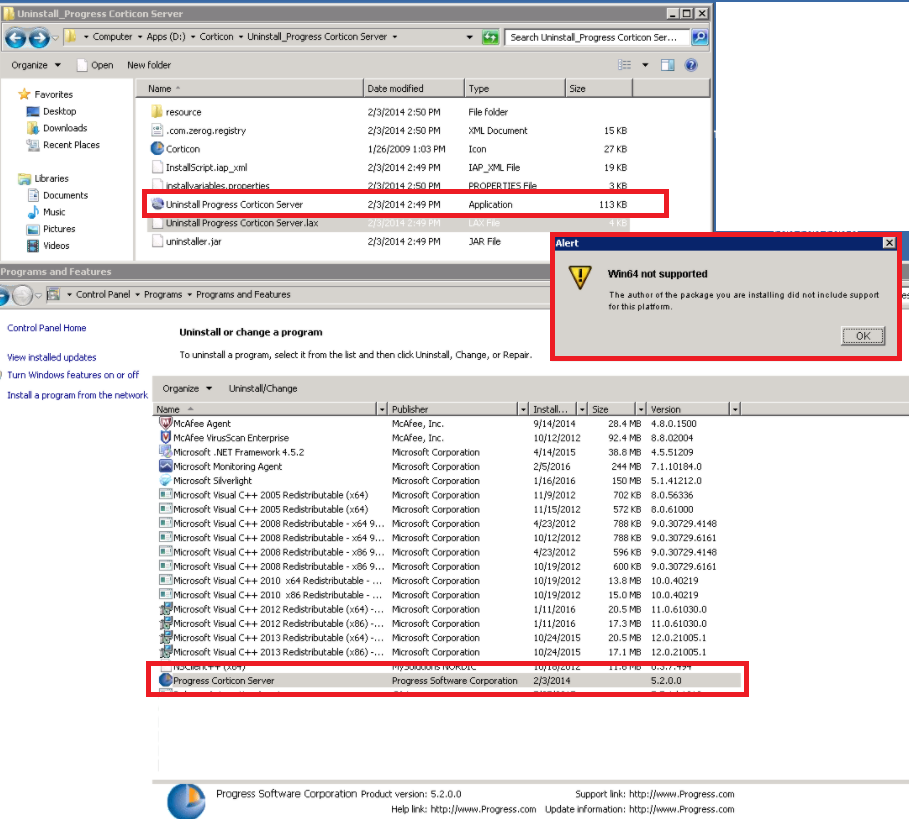
Task: Click Computer in Explorer breadcrumb
Action: point(112,37)
